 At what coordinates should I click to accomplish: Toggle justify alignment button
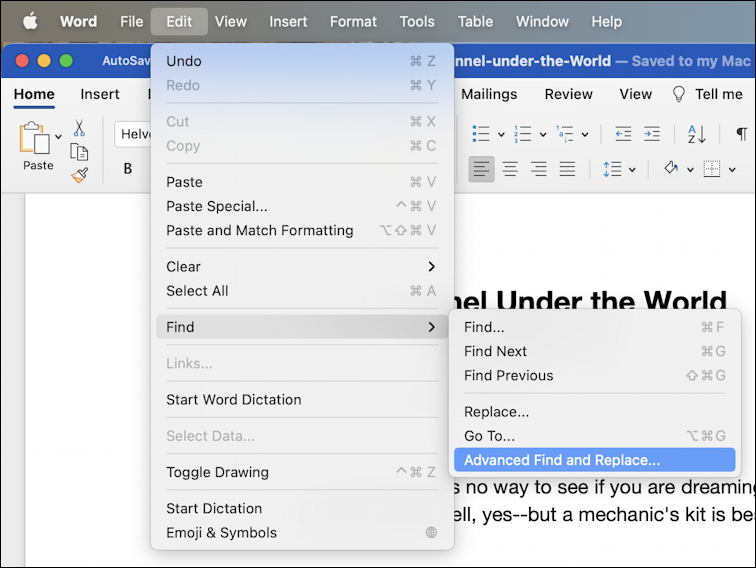pos(567,169)
